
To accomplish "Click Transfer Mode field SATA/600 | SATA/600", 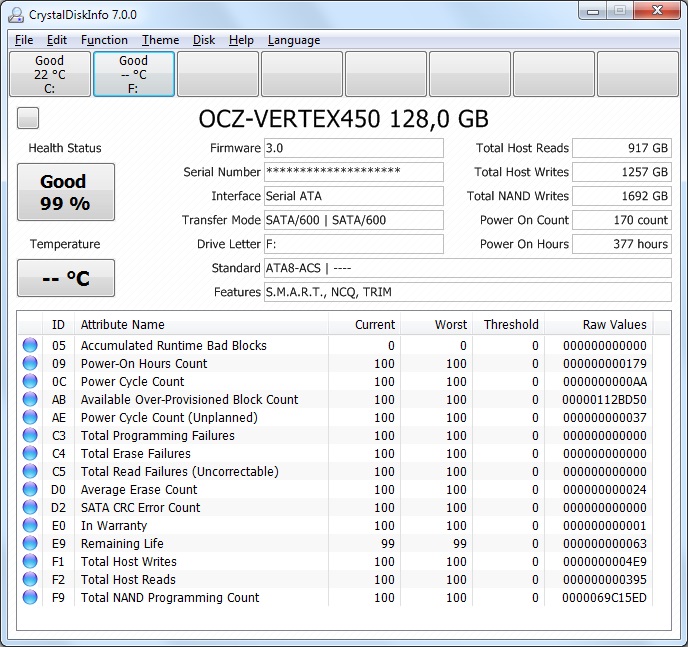I will 354,220.
